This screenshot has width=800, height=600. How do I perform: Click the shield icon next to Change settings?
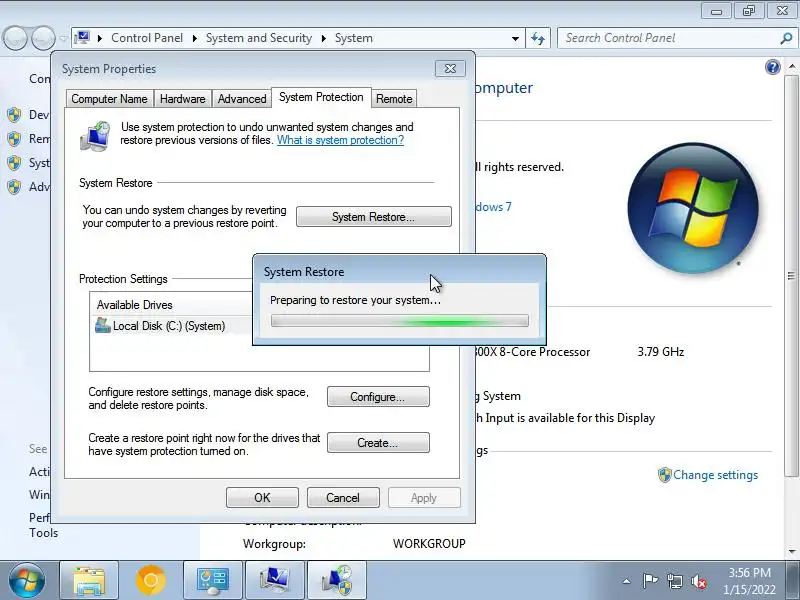tap(664, 475)
